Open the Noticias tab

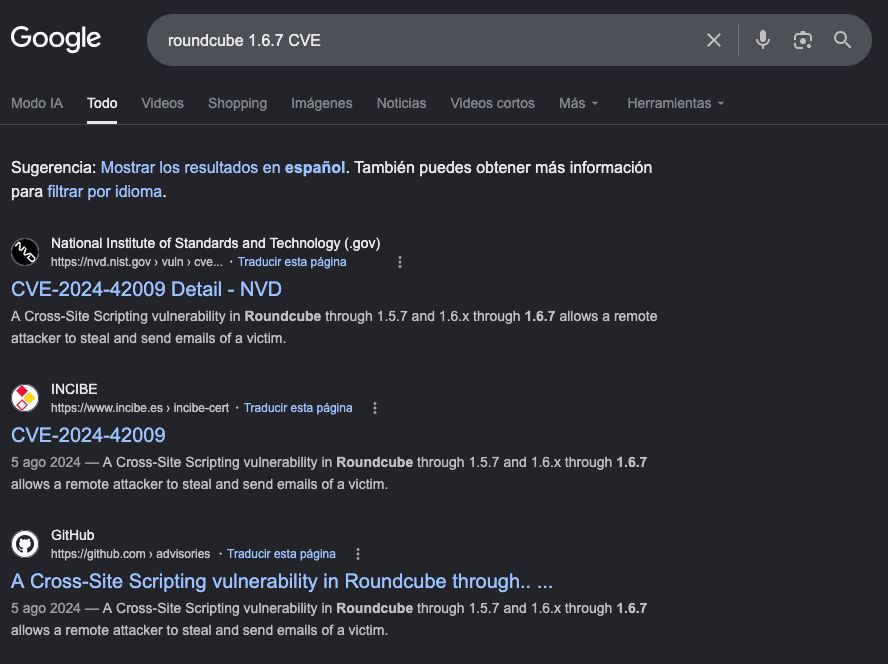click(402, 103)
